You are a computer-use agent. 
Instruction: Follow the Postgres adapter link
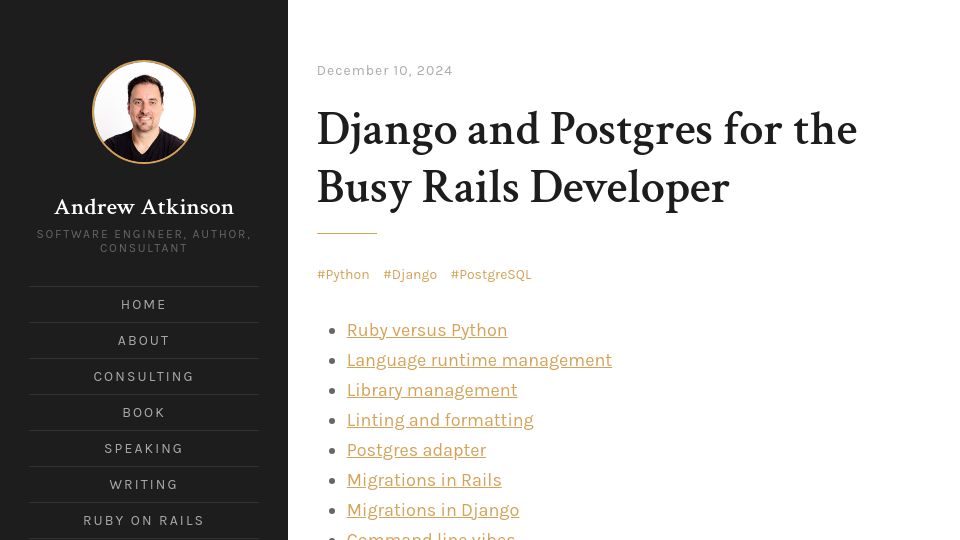pyautogui.click(x=416, y=450)
